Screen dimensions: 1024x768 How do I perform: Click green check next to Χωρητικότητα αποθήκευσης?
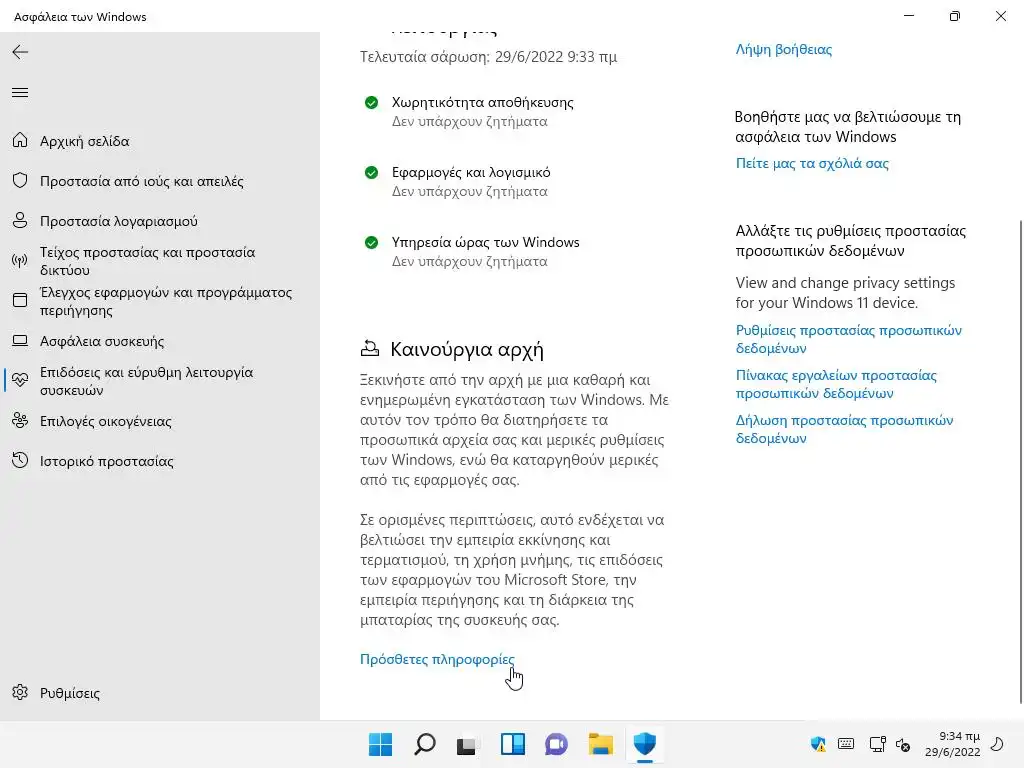371,103
